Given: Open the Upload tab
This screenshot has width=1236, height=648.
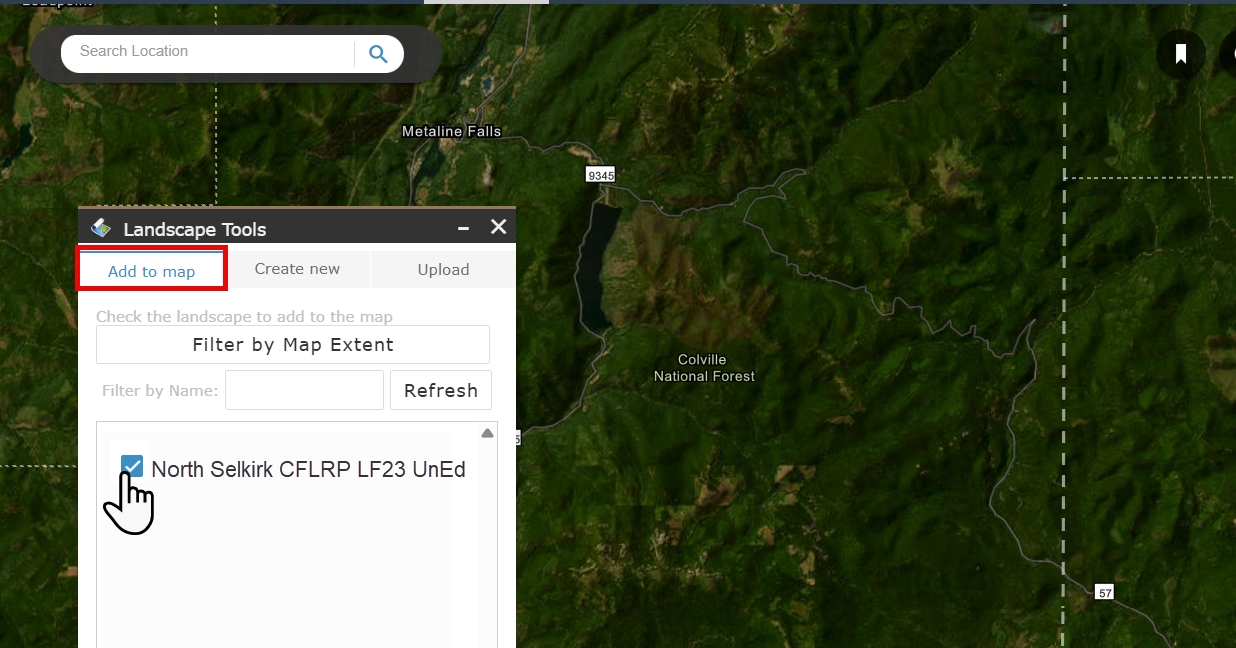Looking at the screenshot, I should [x=443, y=269].
